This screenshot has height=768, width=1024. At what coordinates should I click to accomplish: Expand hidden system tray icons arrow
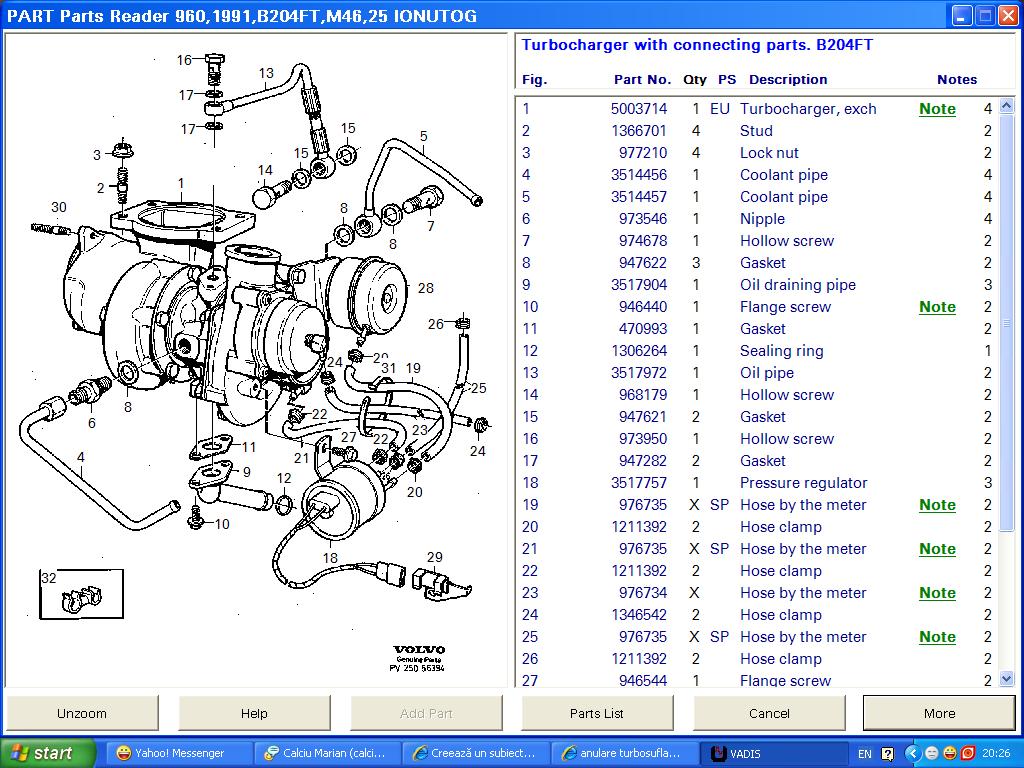tap(912, 753)
